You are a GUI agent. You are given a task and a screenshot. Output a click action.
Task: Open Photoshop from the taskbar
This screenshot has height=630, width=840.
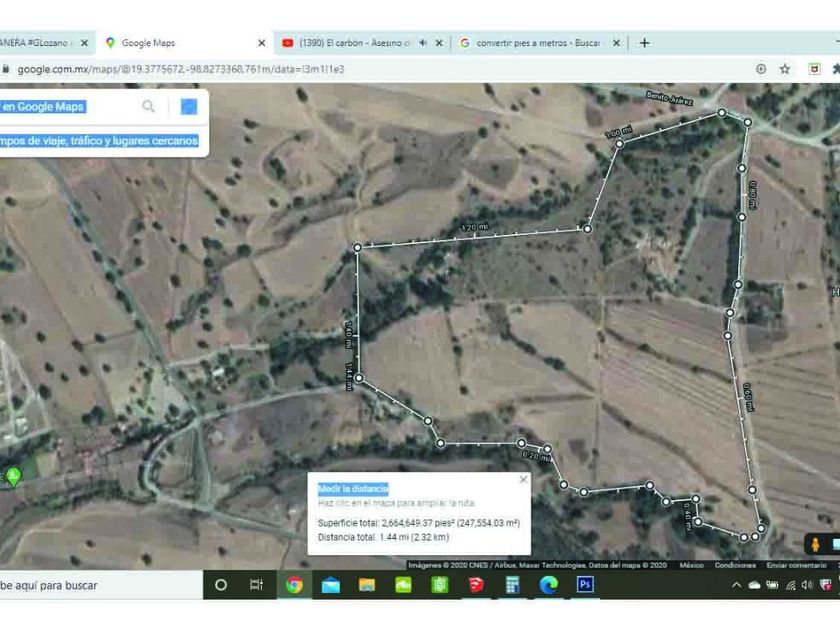[585, 585]
